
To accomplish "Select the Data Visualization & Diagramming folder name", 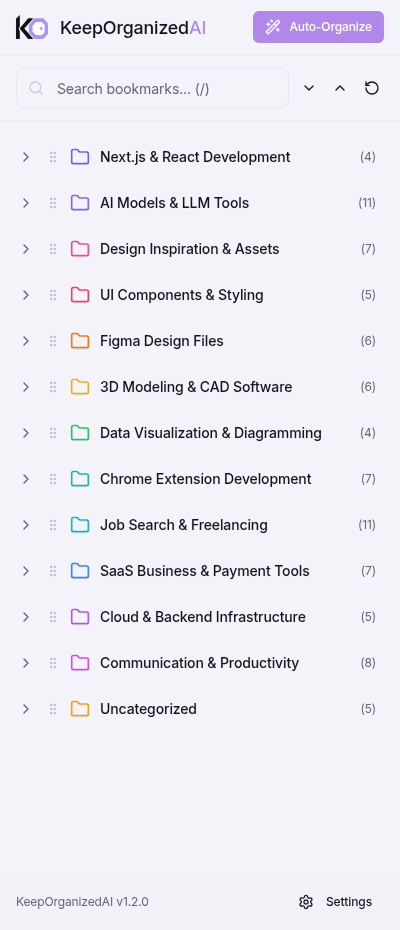I will pos(211,433).
